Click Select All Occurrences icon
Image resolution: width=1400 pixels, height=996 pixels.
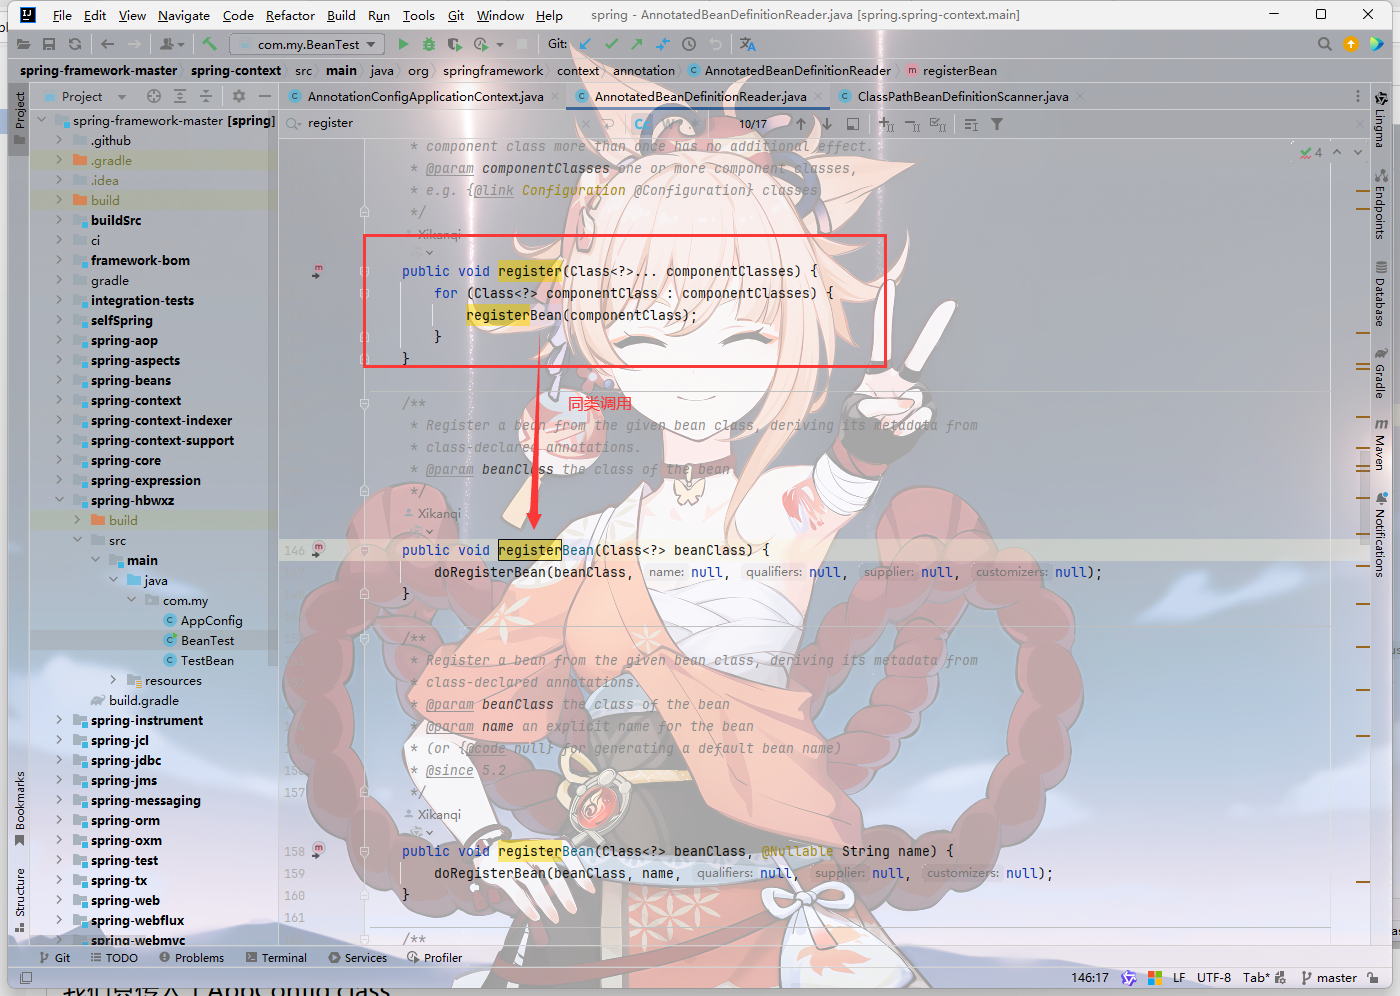click(938, 124)
